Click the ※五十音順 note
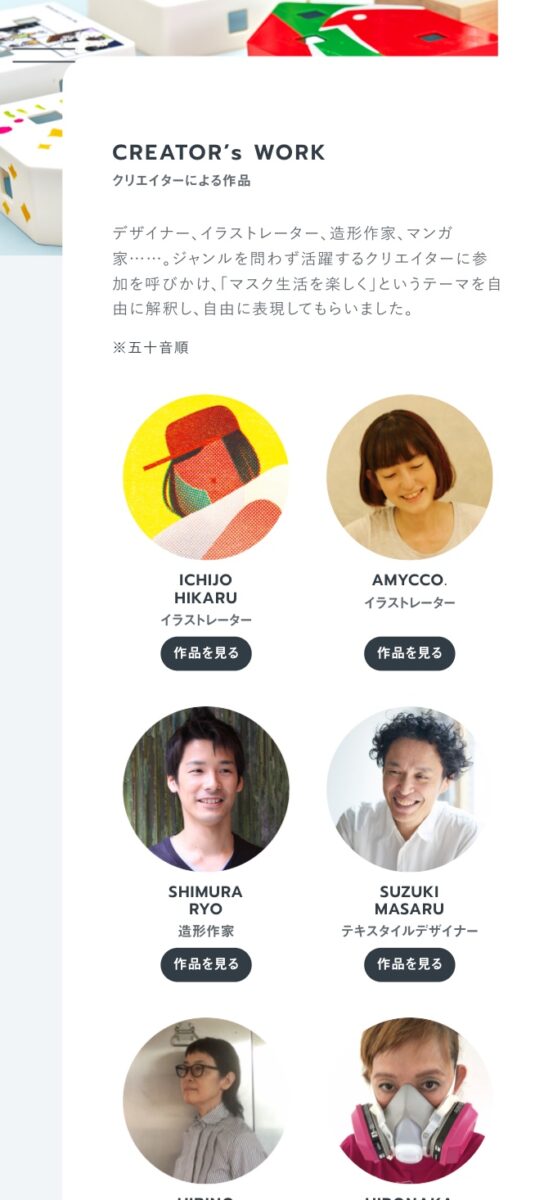The width and height of the screenshot is (553, 1200). pos(150,348)
